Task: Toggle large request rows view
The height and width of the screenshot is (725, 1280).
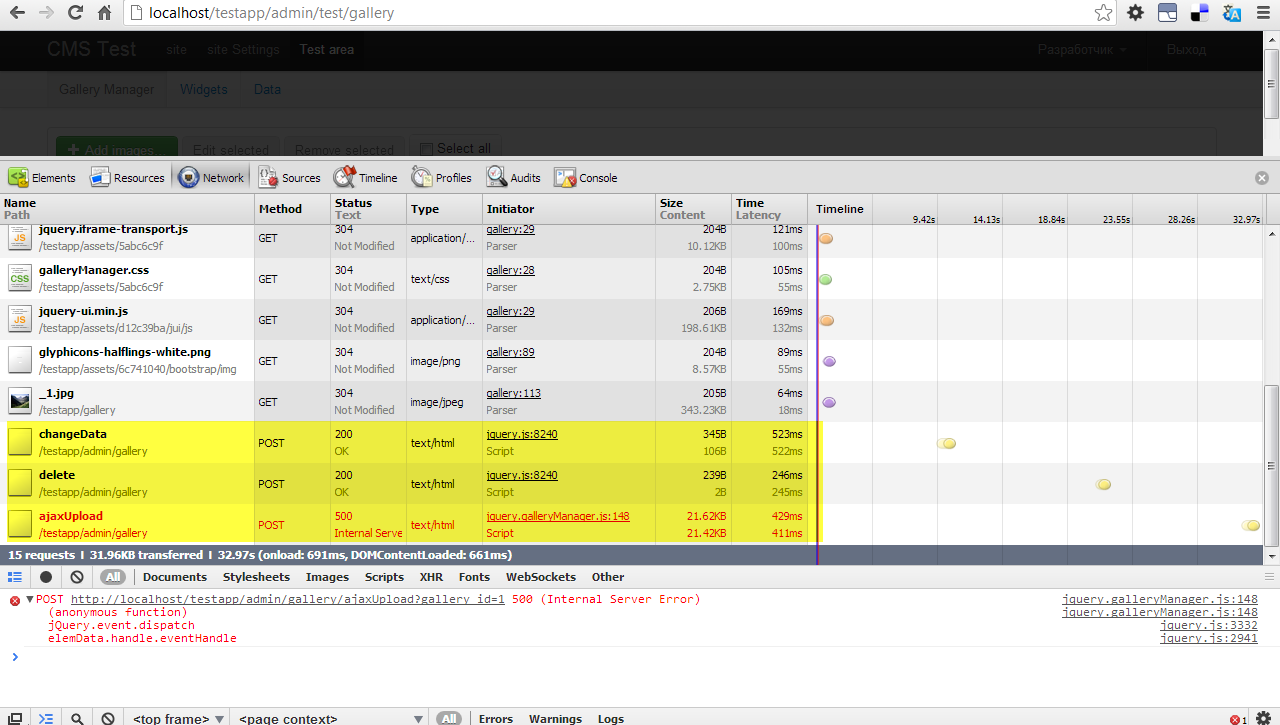Action: click(15, 577)
